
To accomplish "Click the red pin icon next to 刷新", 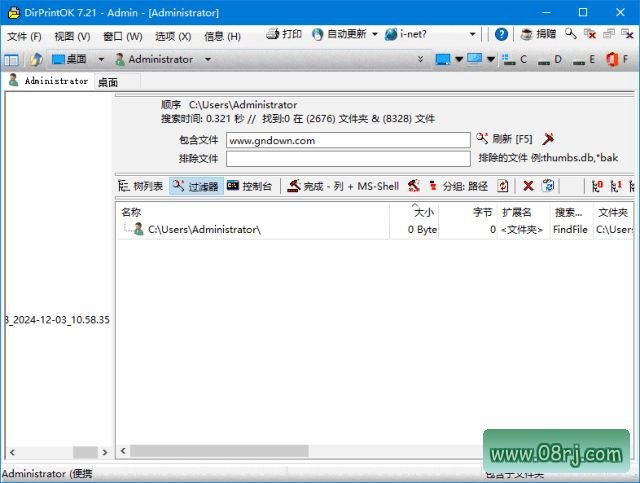I will click(x=548, y=139).
